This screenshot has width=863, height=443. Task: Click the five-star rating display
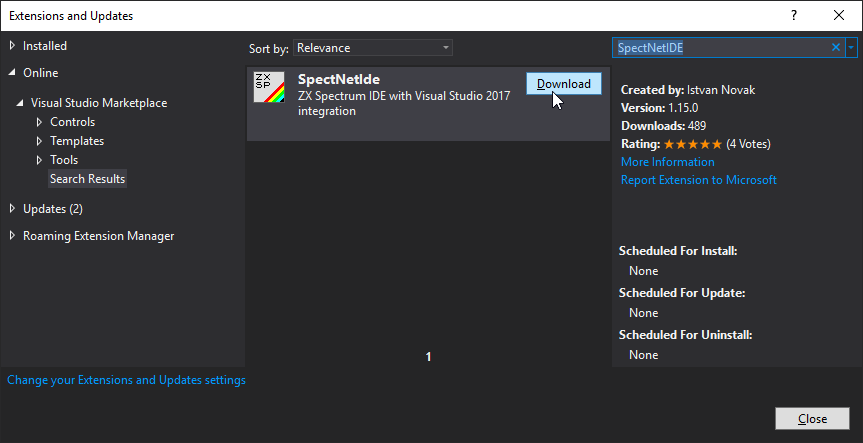693,144
